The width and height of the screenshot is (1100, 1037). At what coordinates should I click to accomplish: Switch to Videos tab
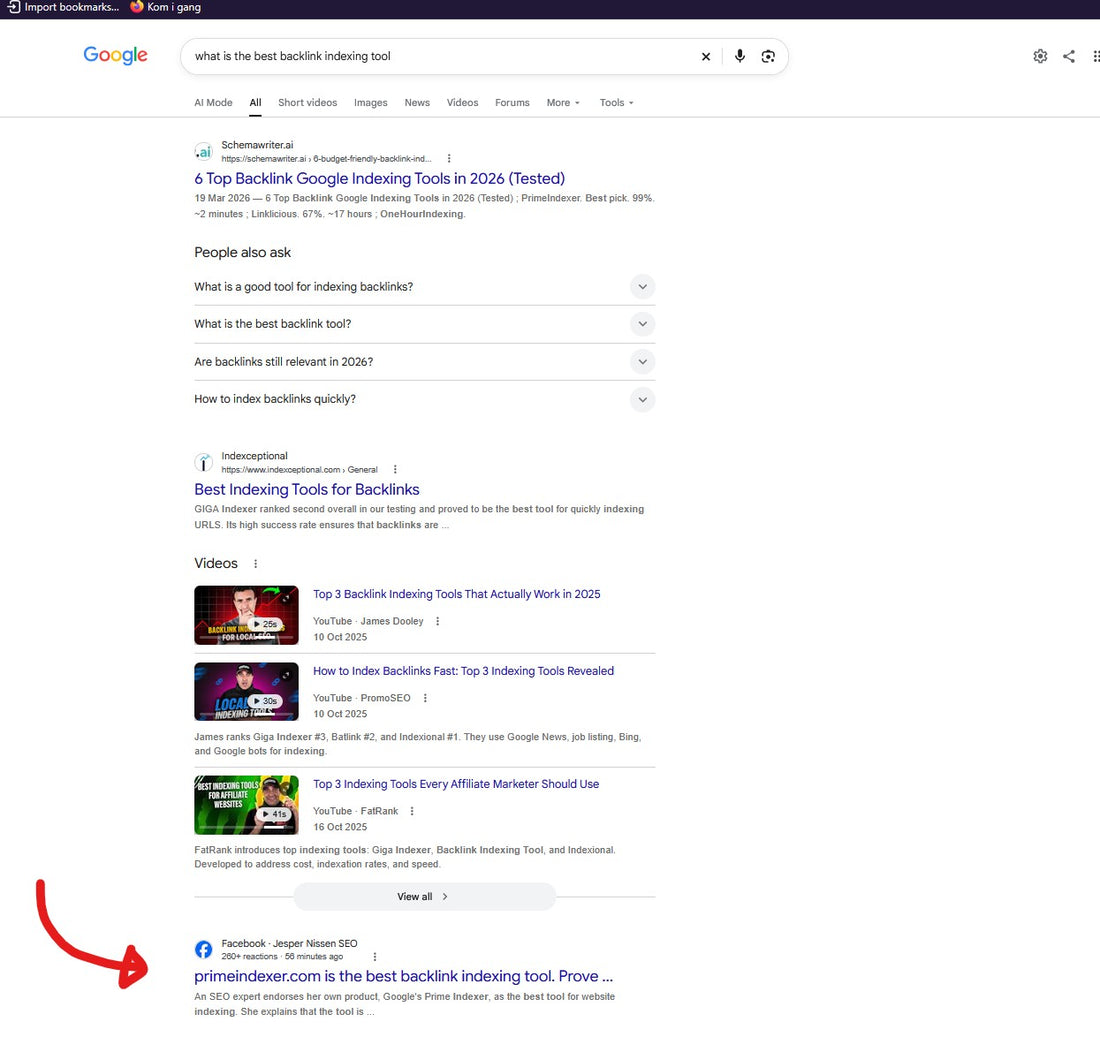click(462, 102)
